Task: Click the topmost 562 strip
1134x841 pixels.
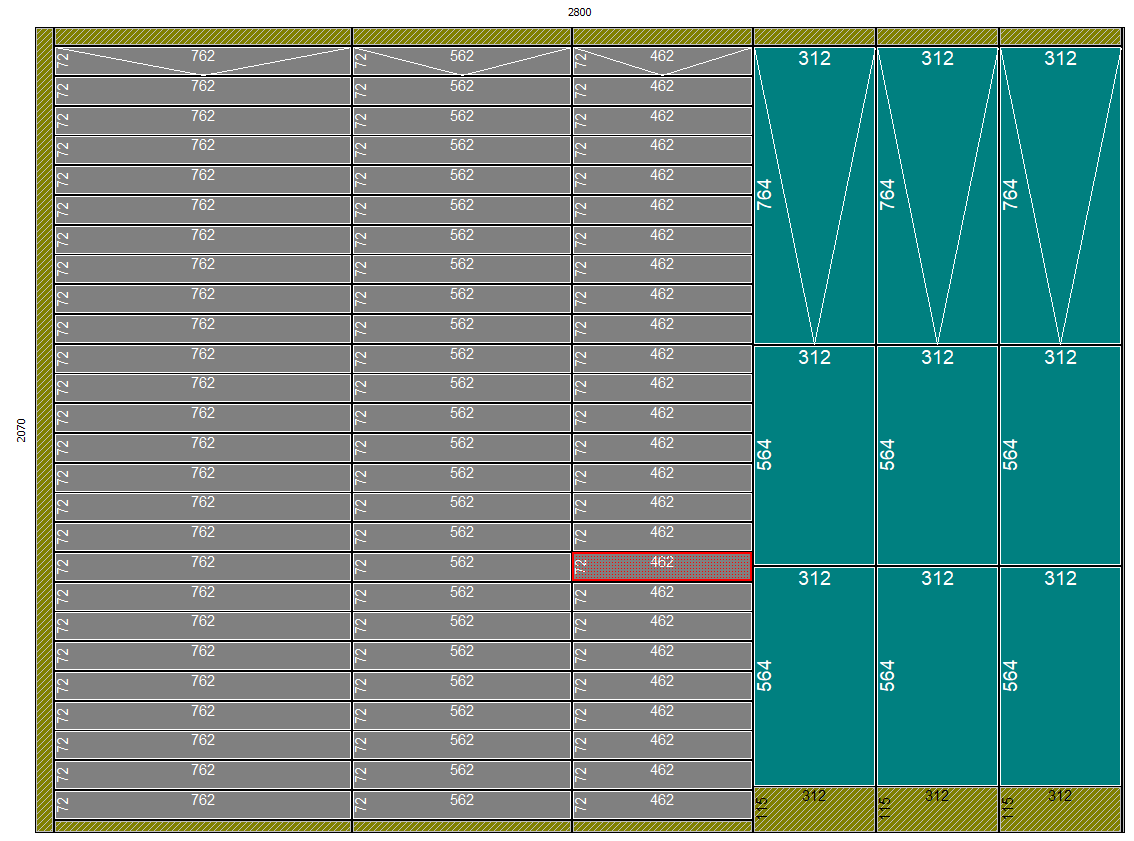Action: [461, 61]
